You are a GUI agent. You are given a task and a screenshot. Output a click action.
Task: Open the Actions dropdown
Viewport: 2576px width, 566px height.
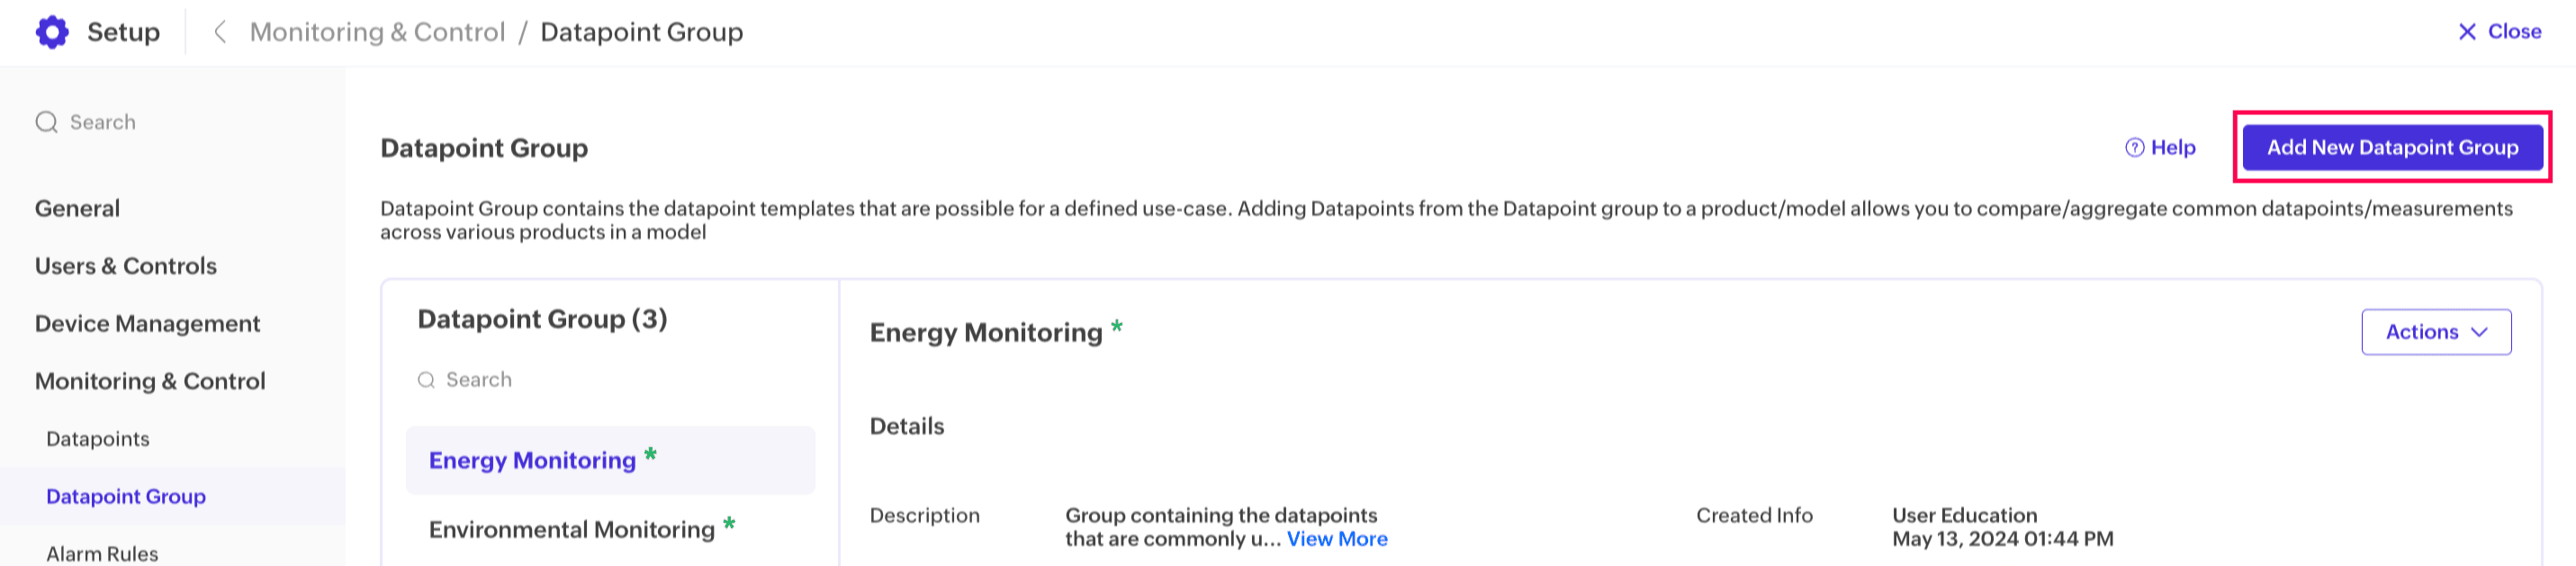point(2435,332)
